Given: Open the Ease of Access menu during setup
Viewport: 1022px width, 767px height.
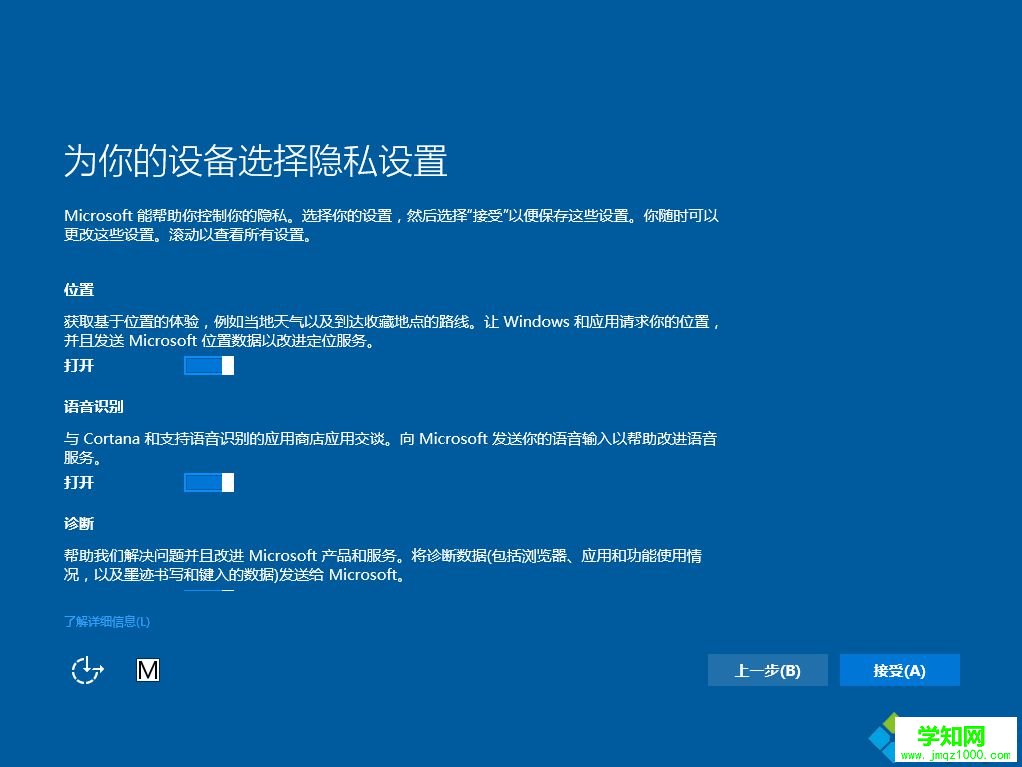Looking at the screenshot, I should (x=86, y=670).
